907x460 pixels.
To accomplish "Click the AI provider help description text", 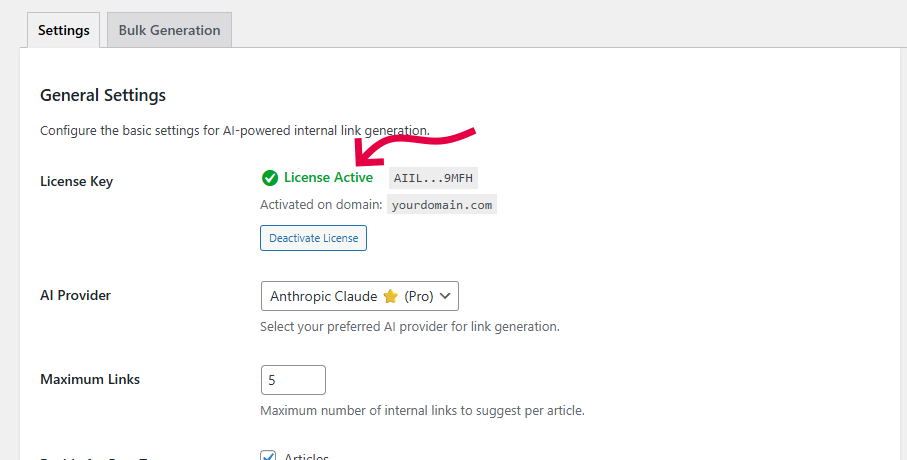I will click(x=409, y=327).
